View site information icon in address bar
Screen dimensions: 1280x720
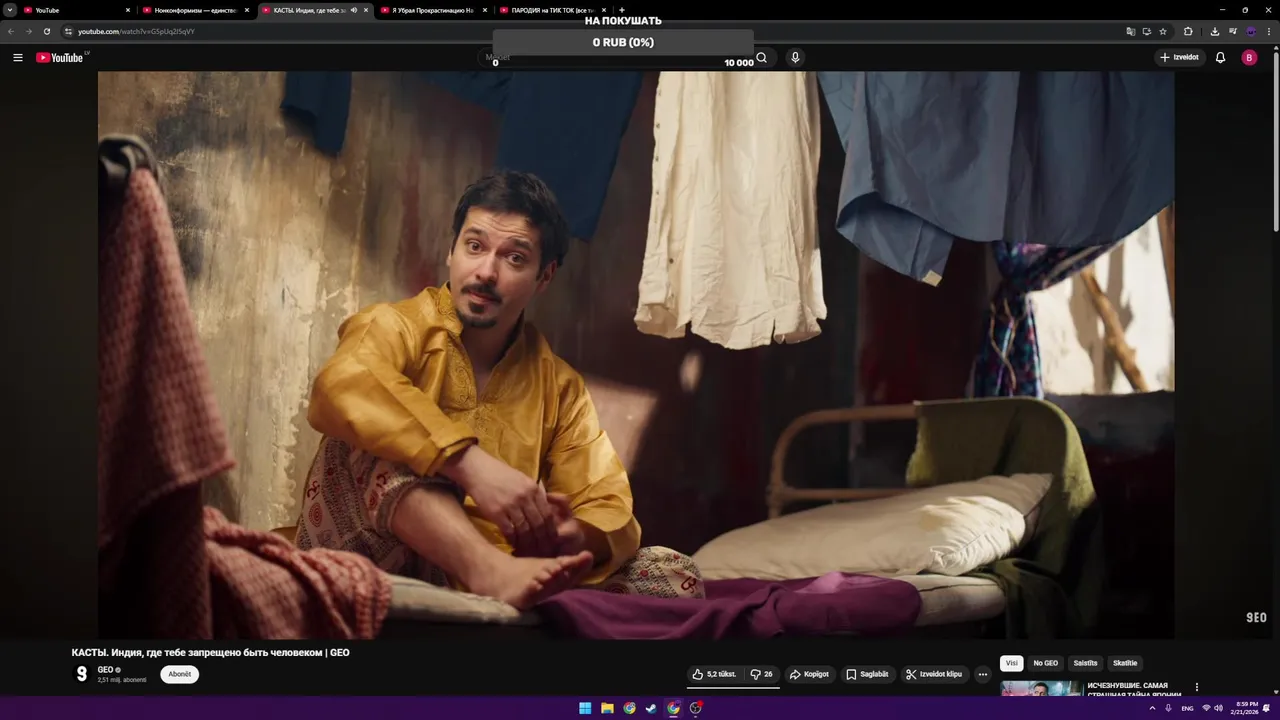(68, 31)
